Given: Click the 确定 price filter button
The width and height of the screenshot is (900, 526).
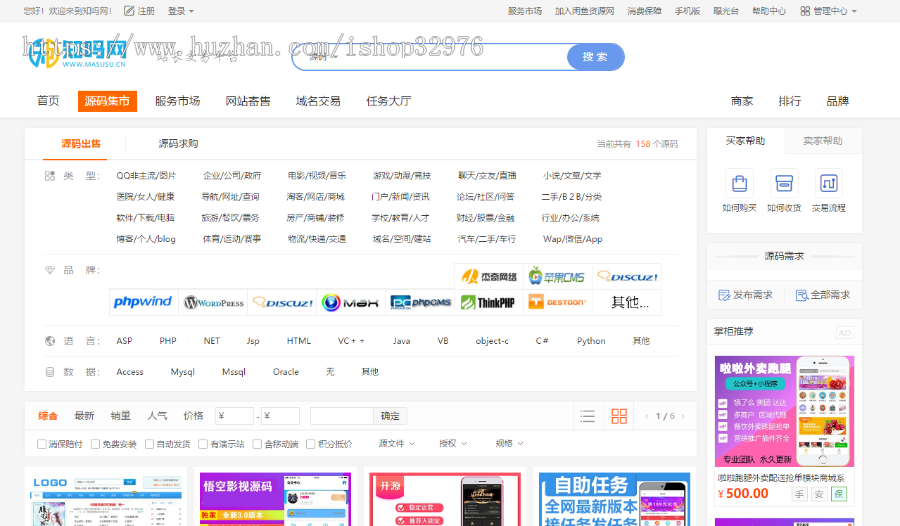Looking at the screenshot, I should 390,416.
